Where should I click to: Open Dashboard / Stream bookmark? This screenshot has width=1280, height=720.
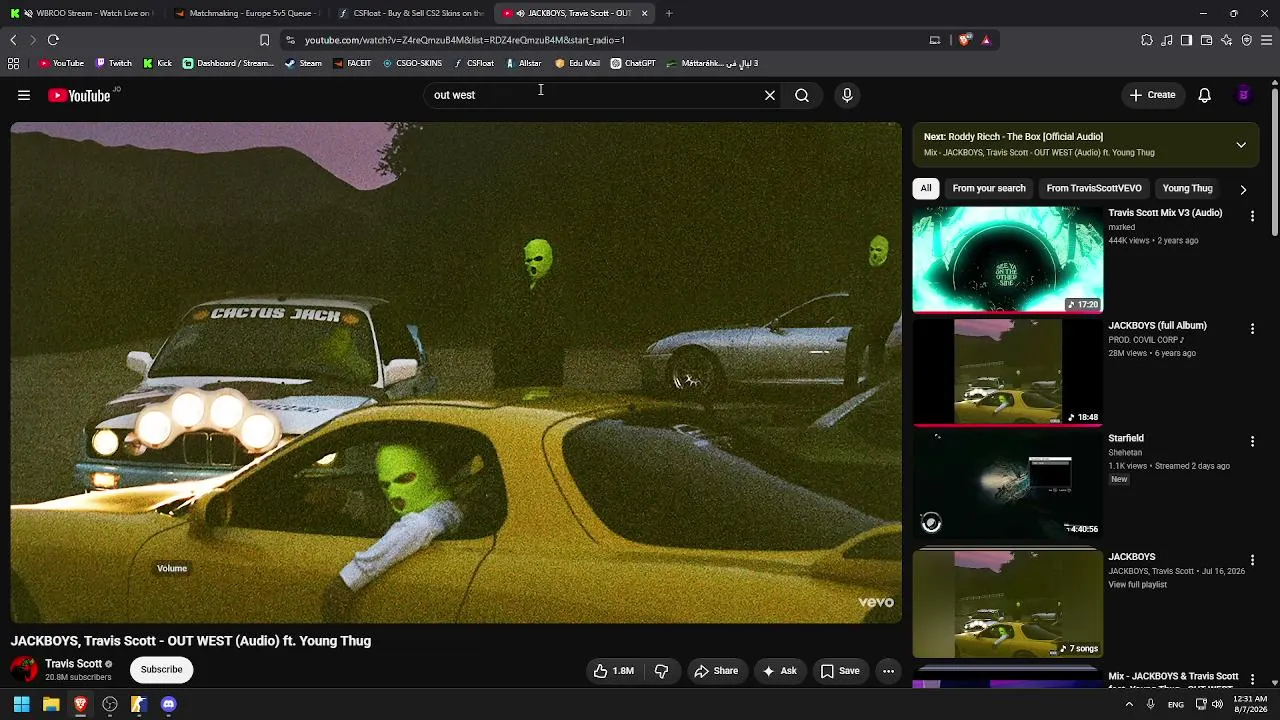click(x=228, y=63)
